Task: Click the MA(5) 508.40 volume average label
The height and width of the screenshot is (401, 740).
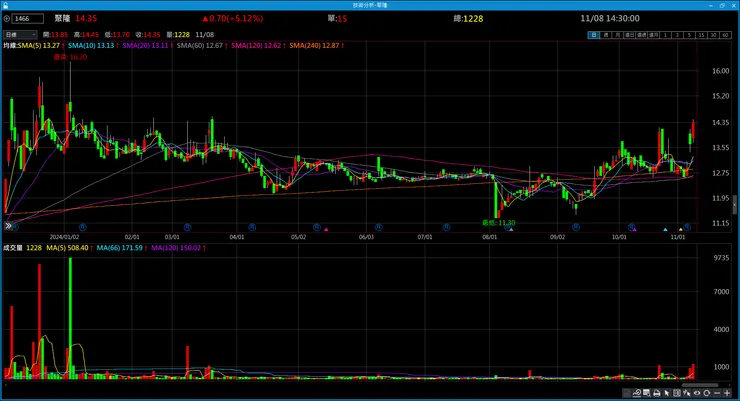Action: pyautogui.click(x=67, y=248)
